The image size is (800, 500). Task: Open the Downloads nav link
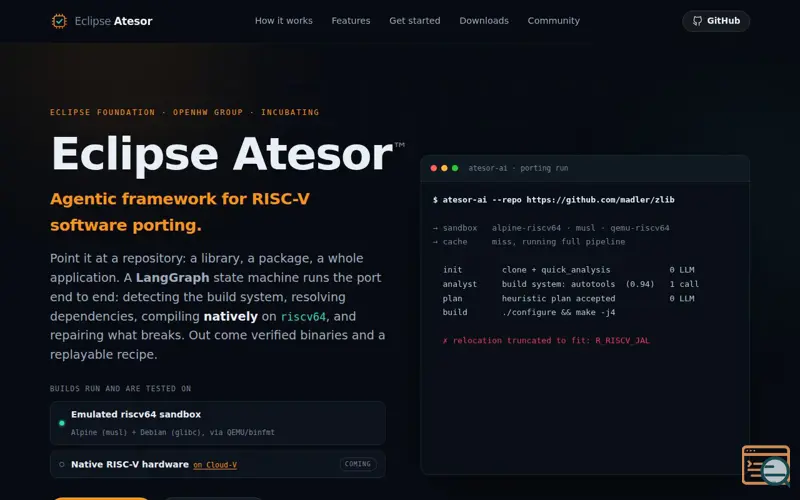pos(484,21)
